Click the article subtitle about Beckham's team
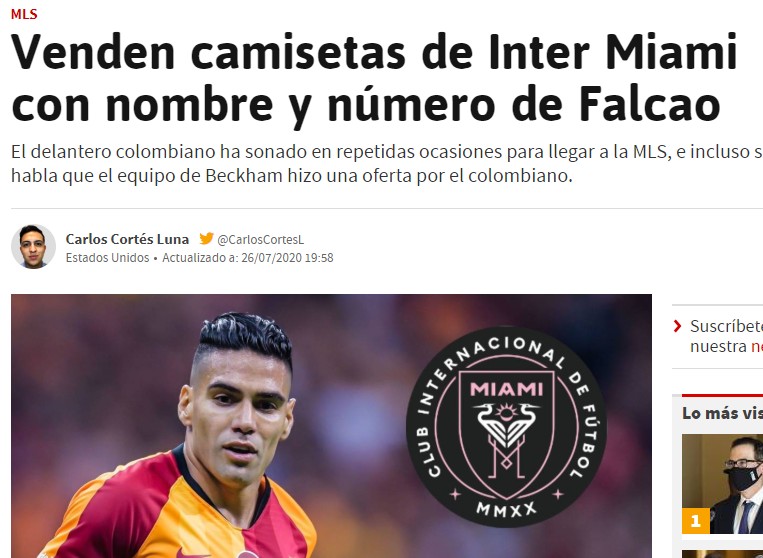763x558 pixels. coord(387,163)
